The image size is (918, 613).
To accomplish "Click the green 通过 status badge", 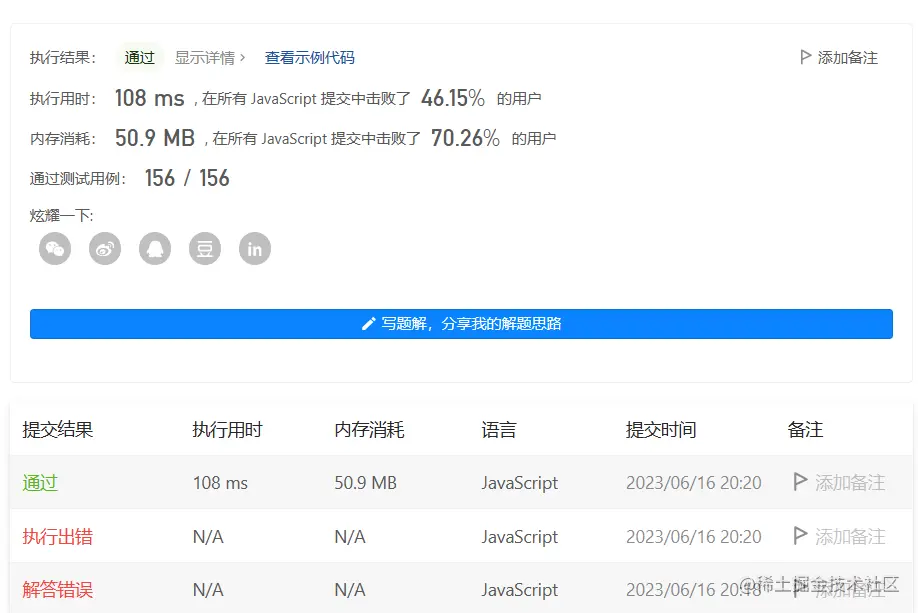I will tap(138, 57).
